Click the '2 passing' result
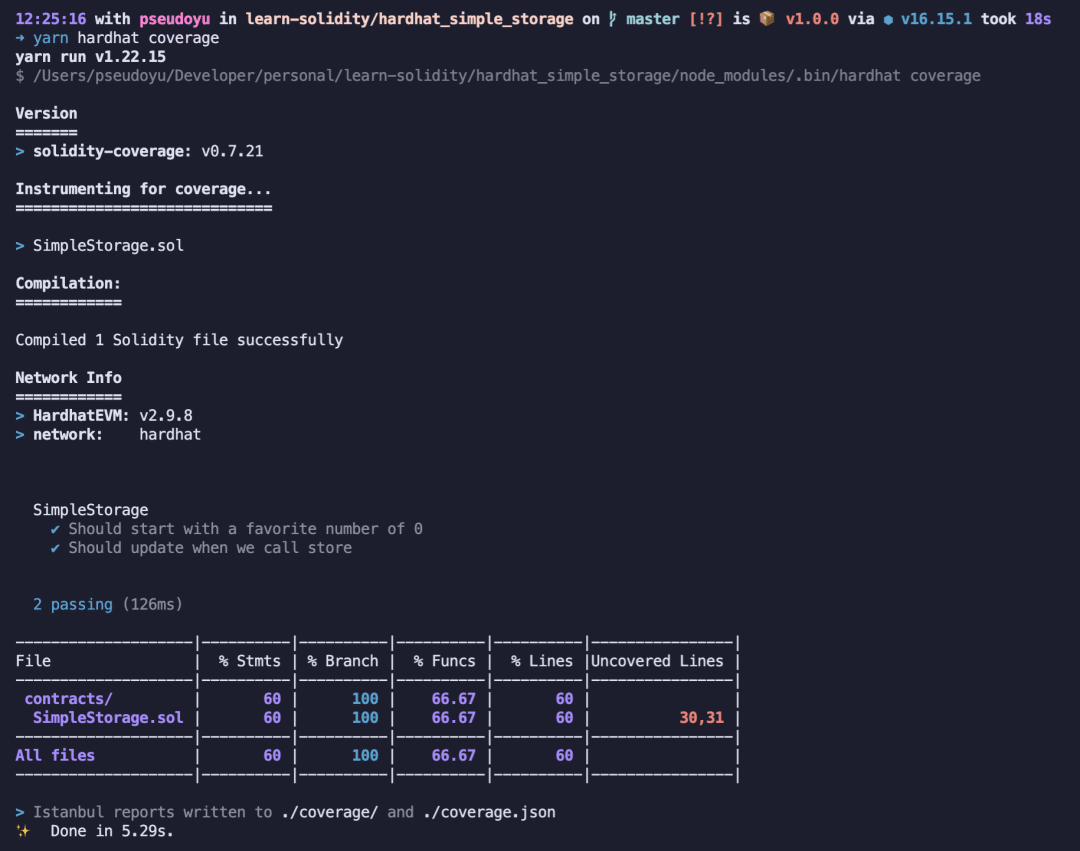Screen dimensions: 1080x851 72,605
